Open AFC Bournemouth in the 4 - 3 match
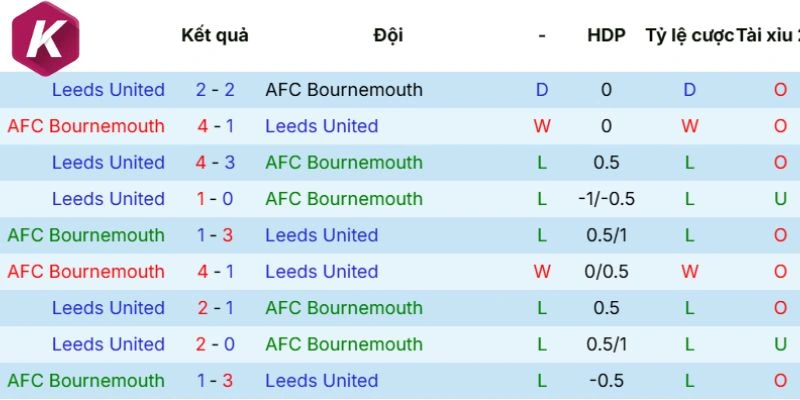800x400 pixels. pos(344,163)
